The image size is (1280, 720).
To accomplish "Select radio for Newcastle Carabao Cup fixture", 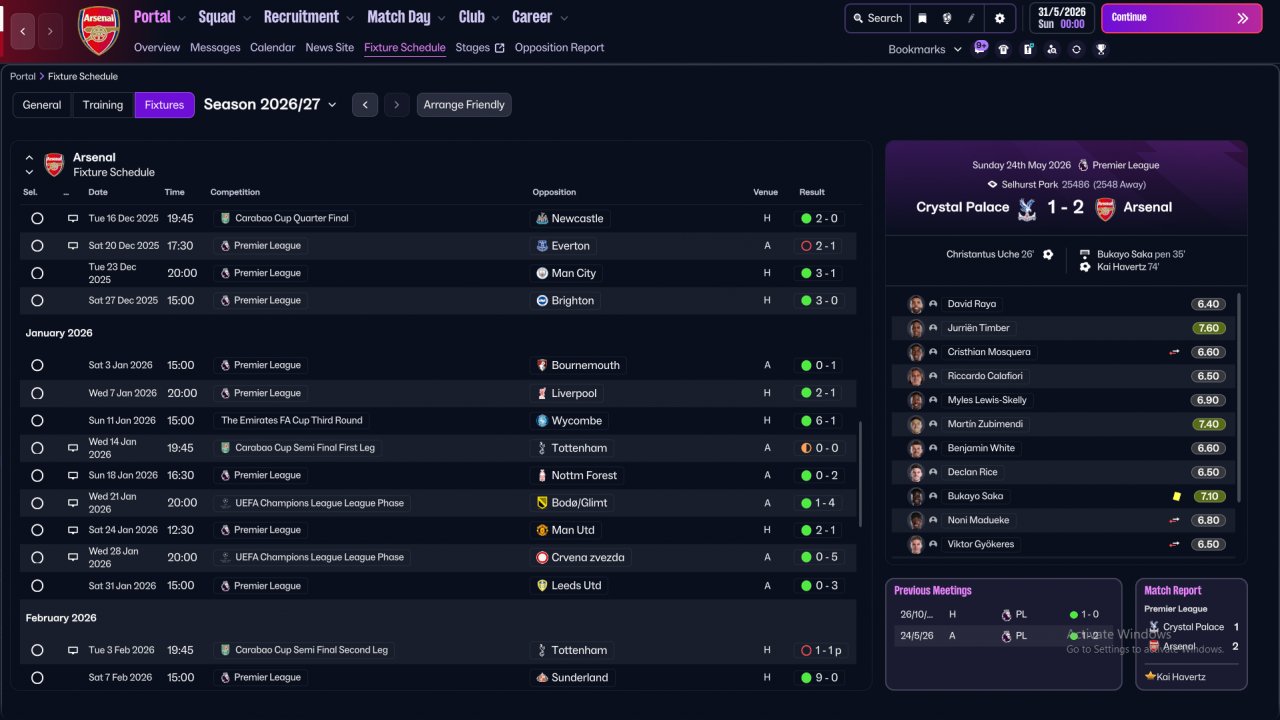I will [37, 218].
